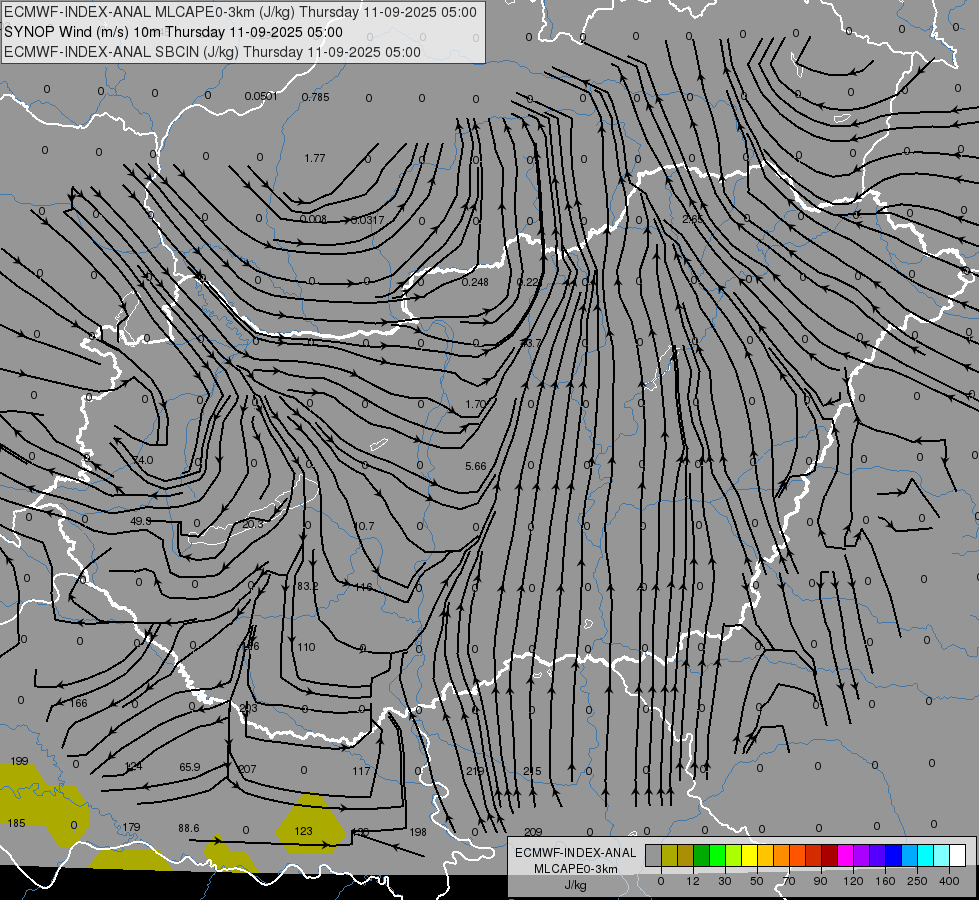This screenshot has height=900, width=979.
Task: Click legend tick label 12
Action: point(693,881)
